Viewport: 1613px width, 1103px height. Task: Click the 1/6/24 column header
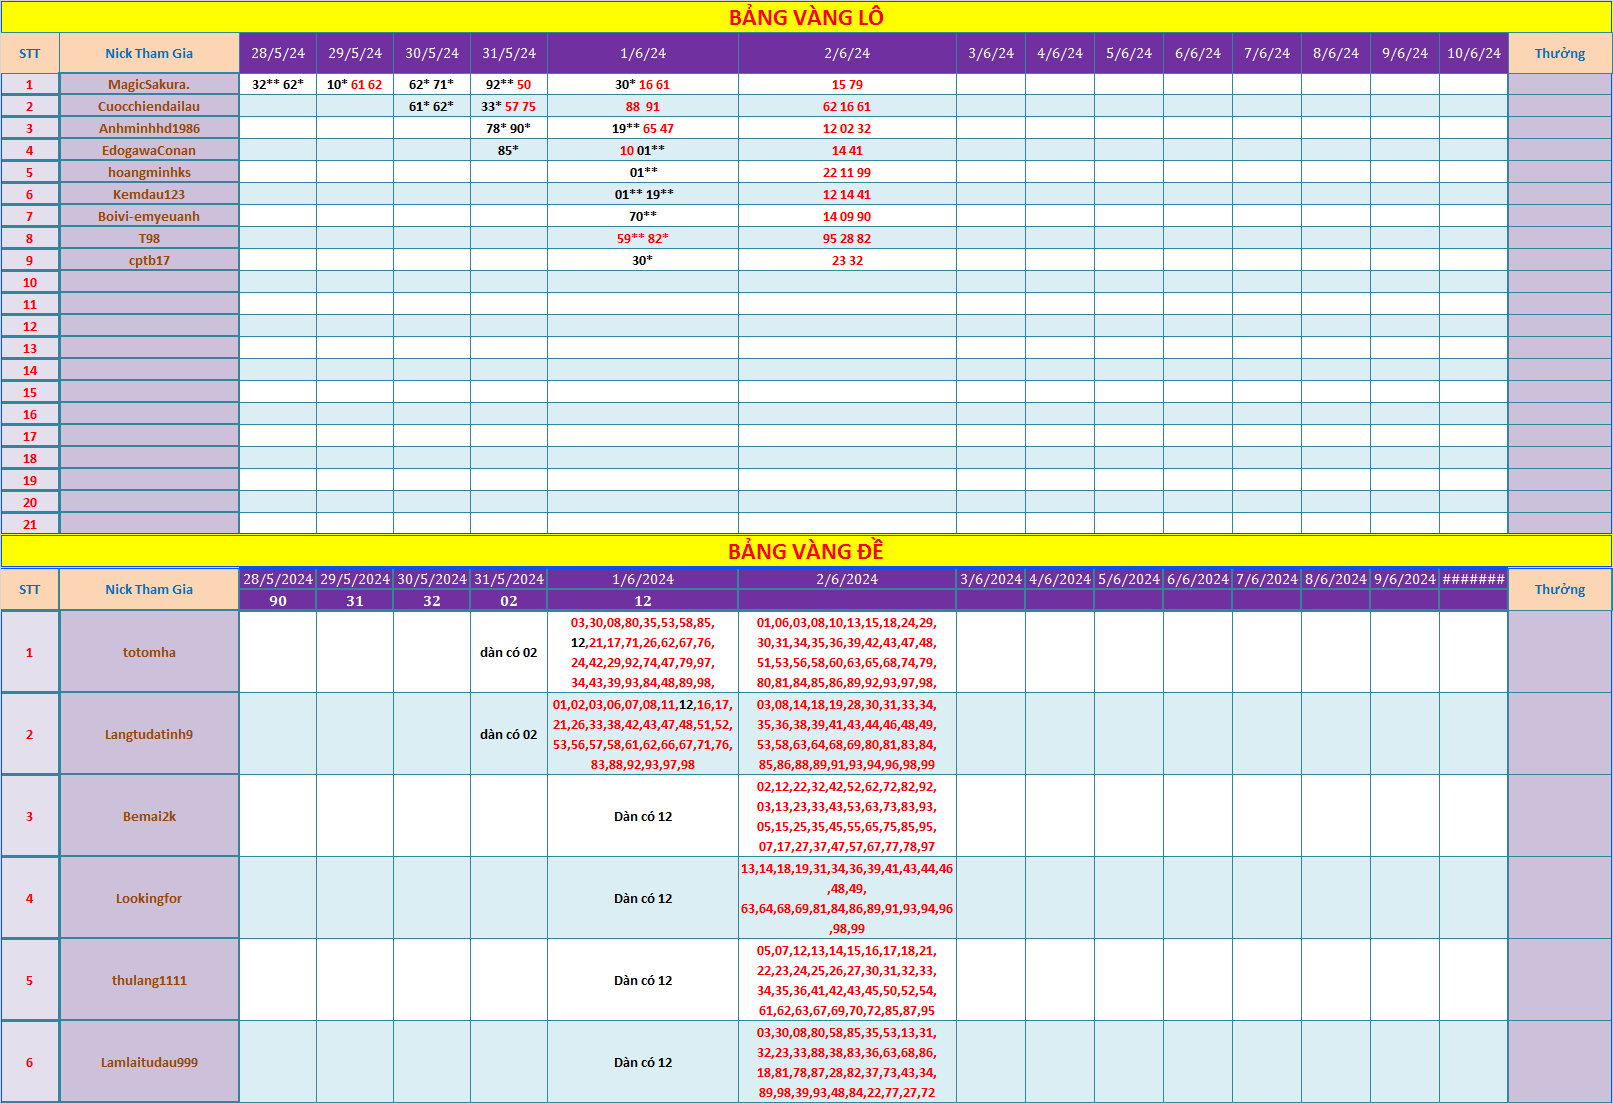pos(643,53)
